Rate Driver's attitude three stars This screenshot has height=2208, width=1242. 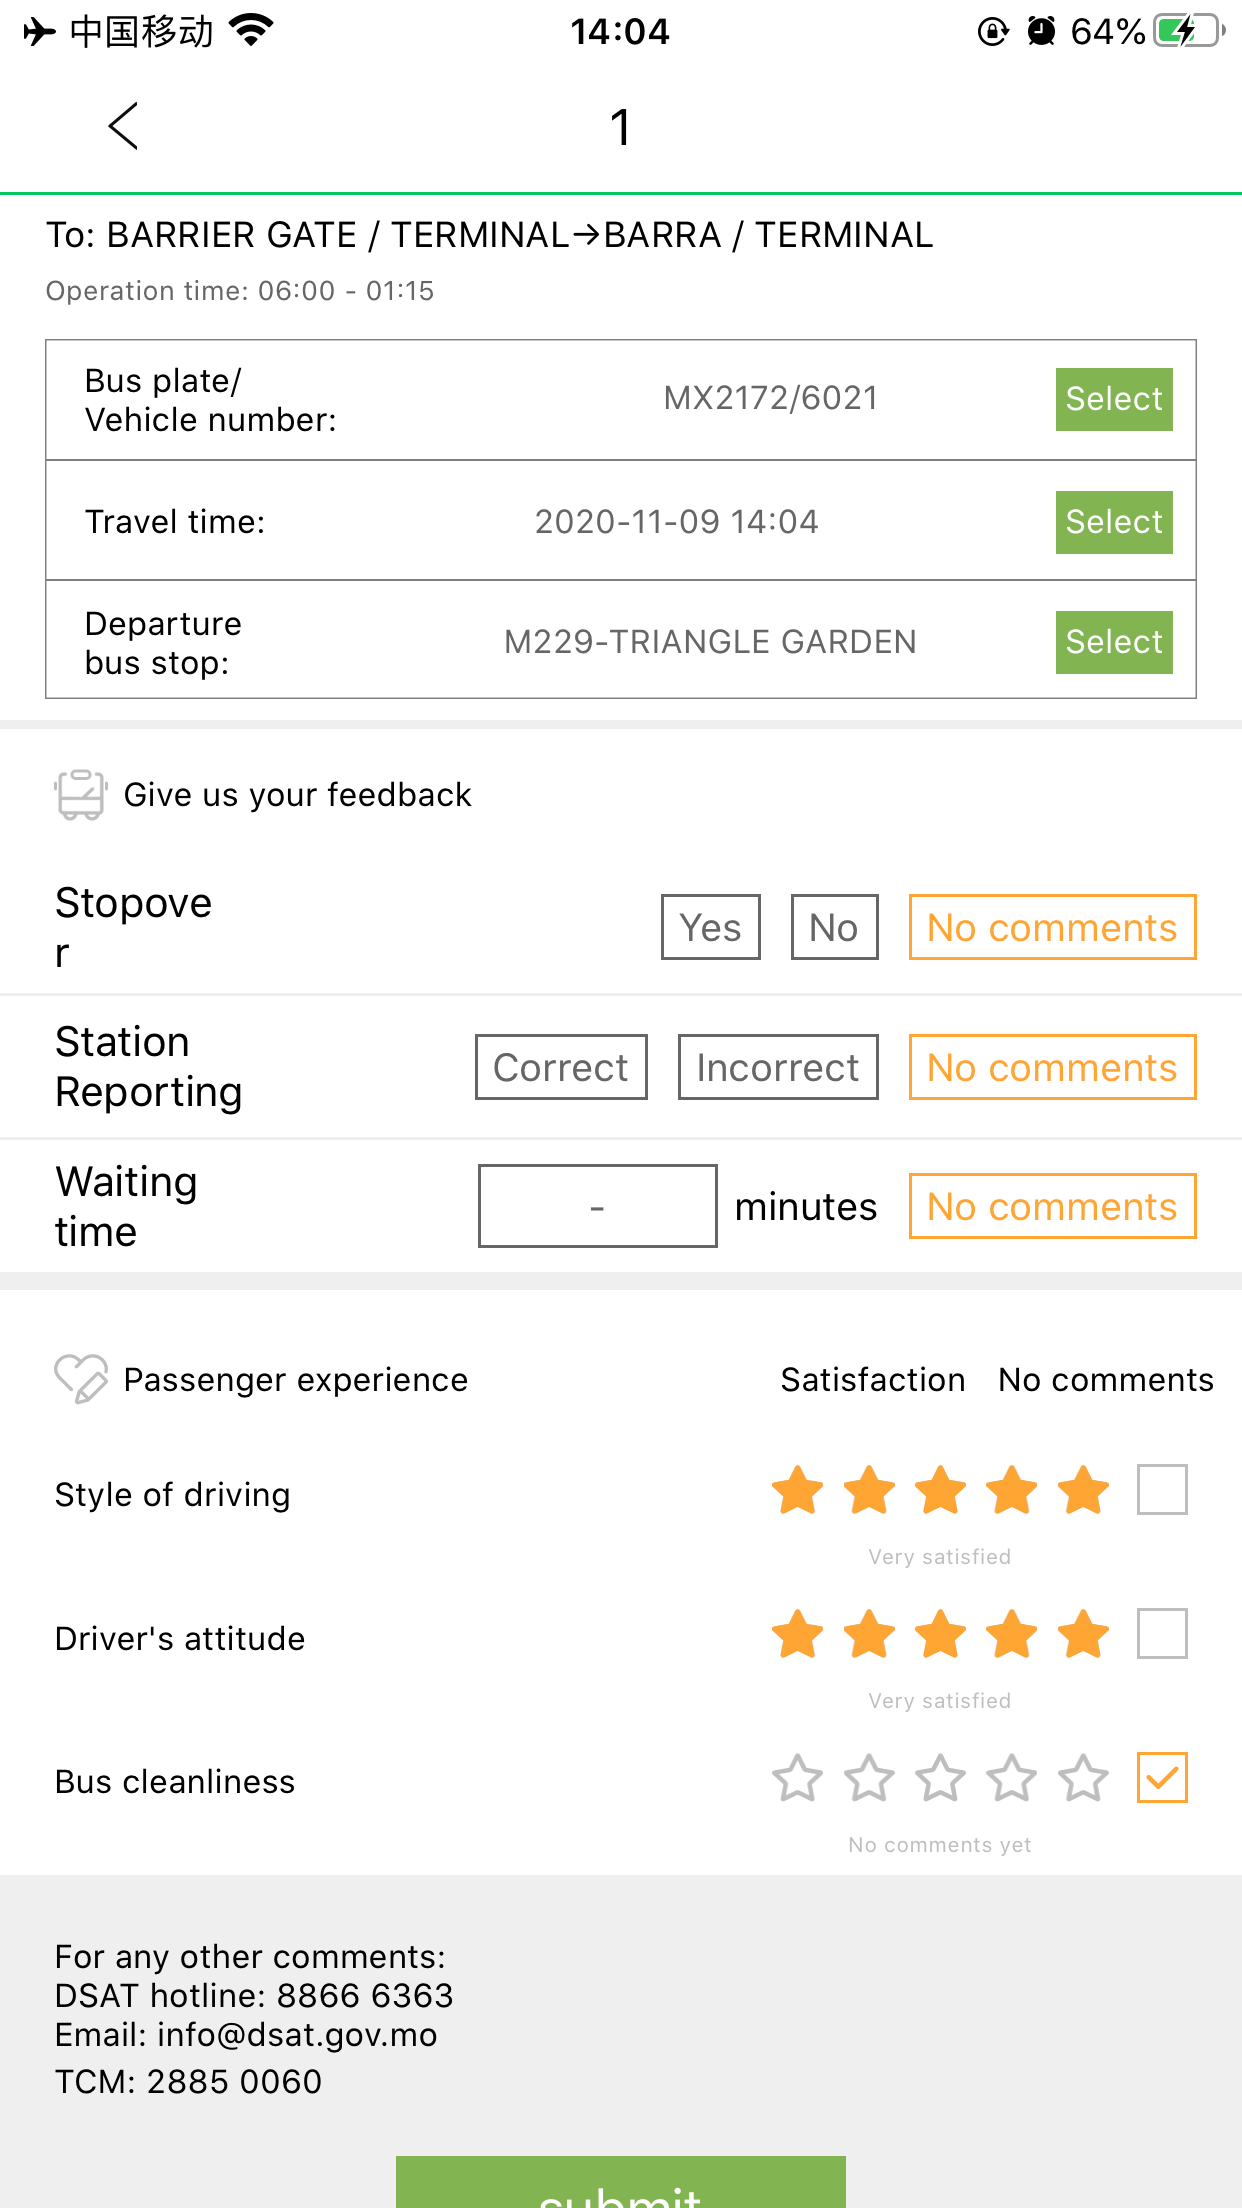coord(941,1634)
